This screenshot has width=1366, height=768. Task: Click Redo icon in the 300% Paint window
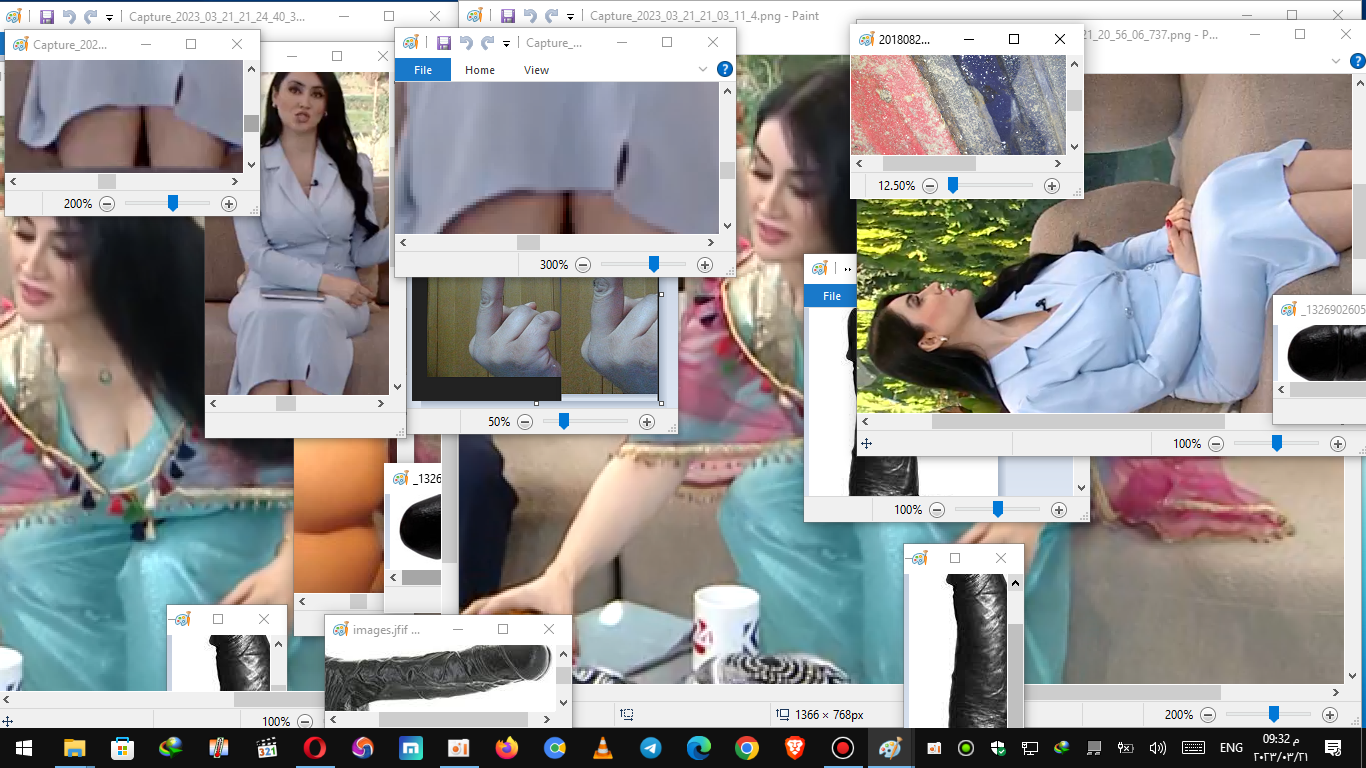point(487,43)
